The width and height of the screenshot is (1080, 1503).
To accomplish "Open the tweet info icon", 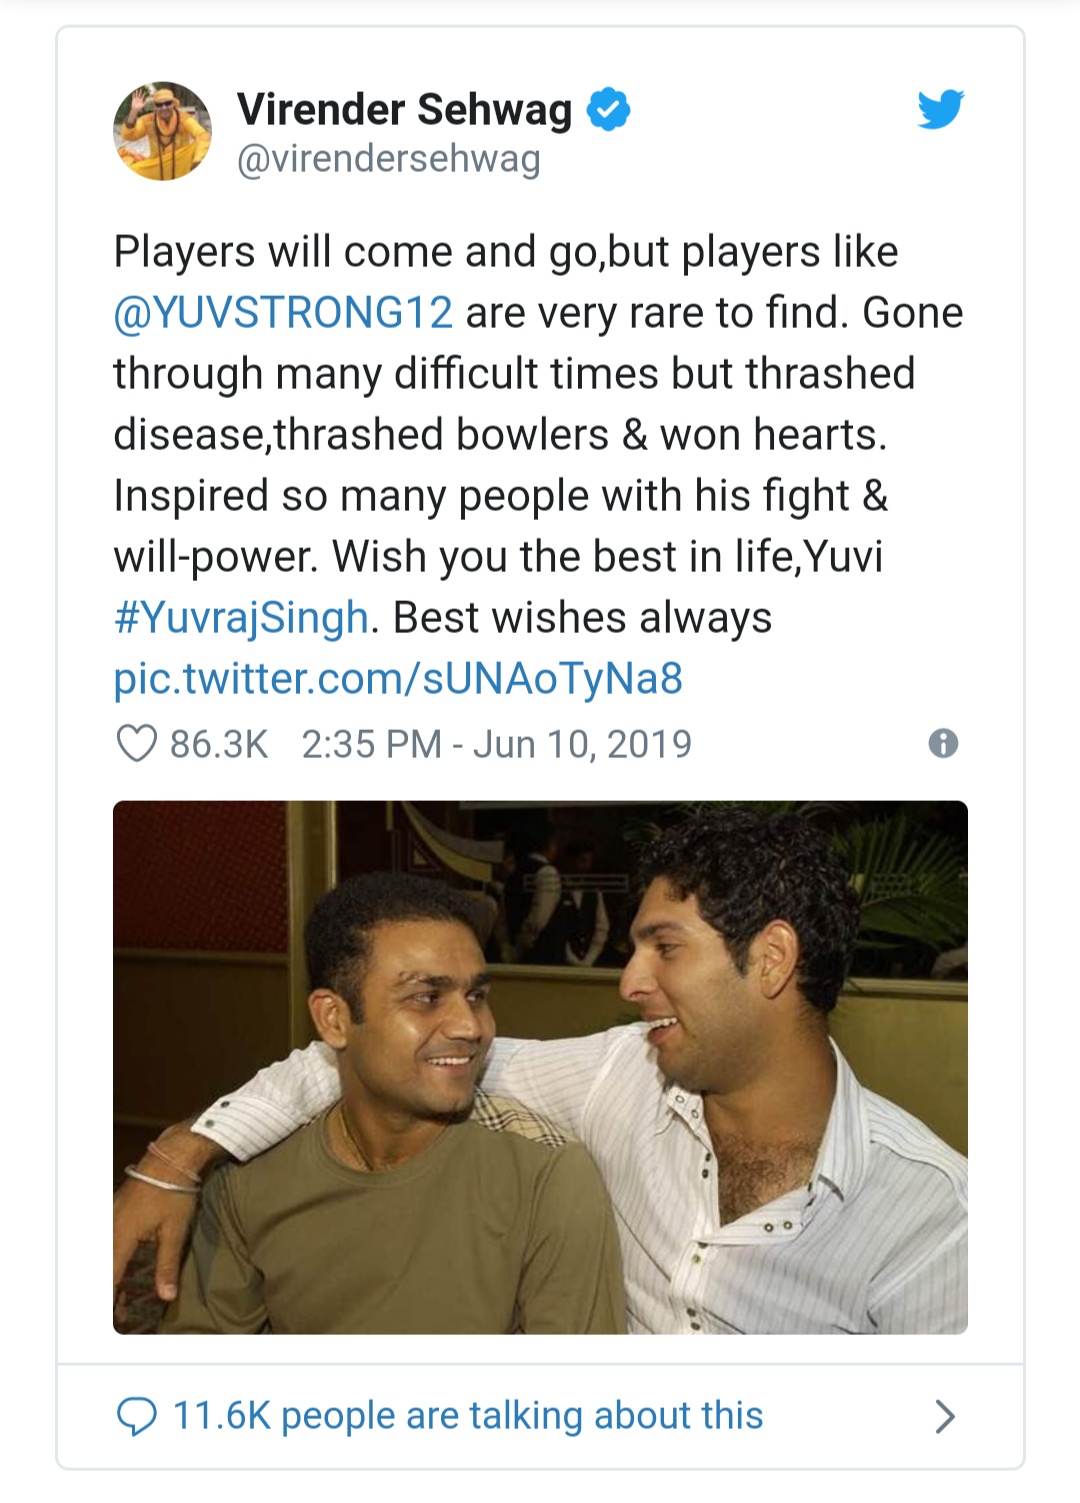I will coord(943,743).
